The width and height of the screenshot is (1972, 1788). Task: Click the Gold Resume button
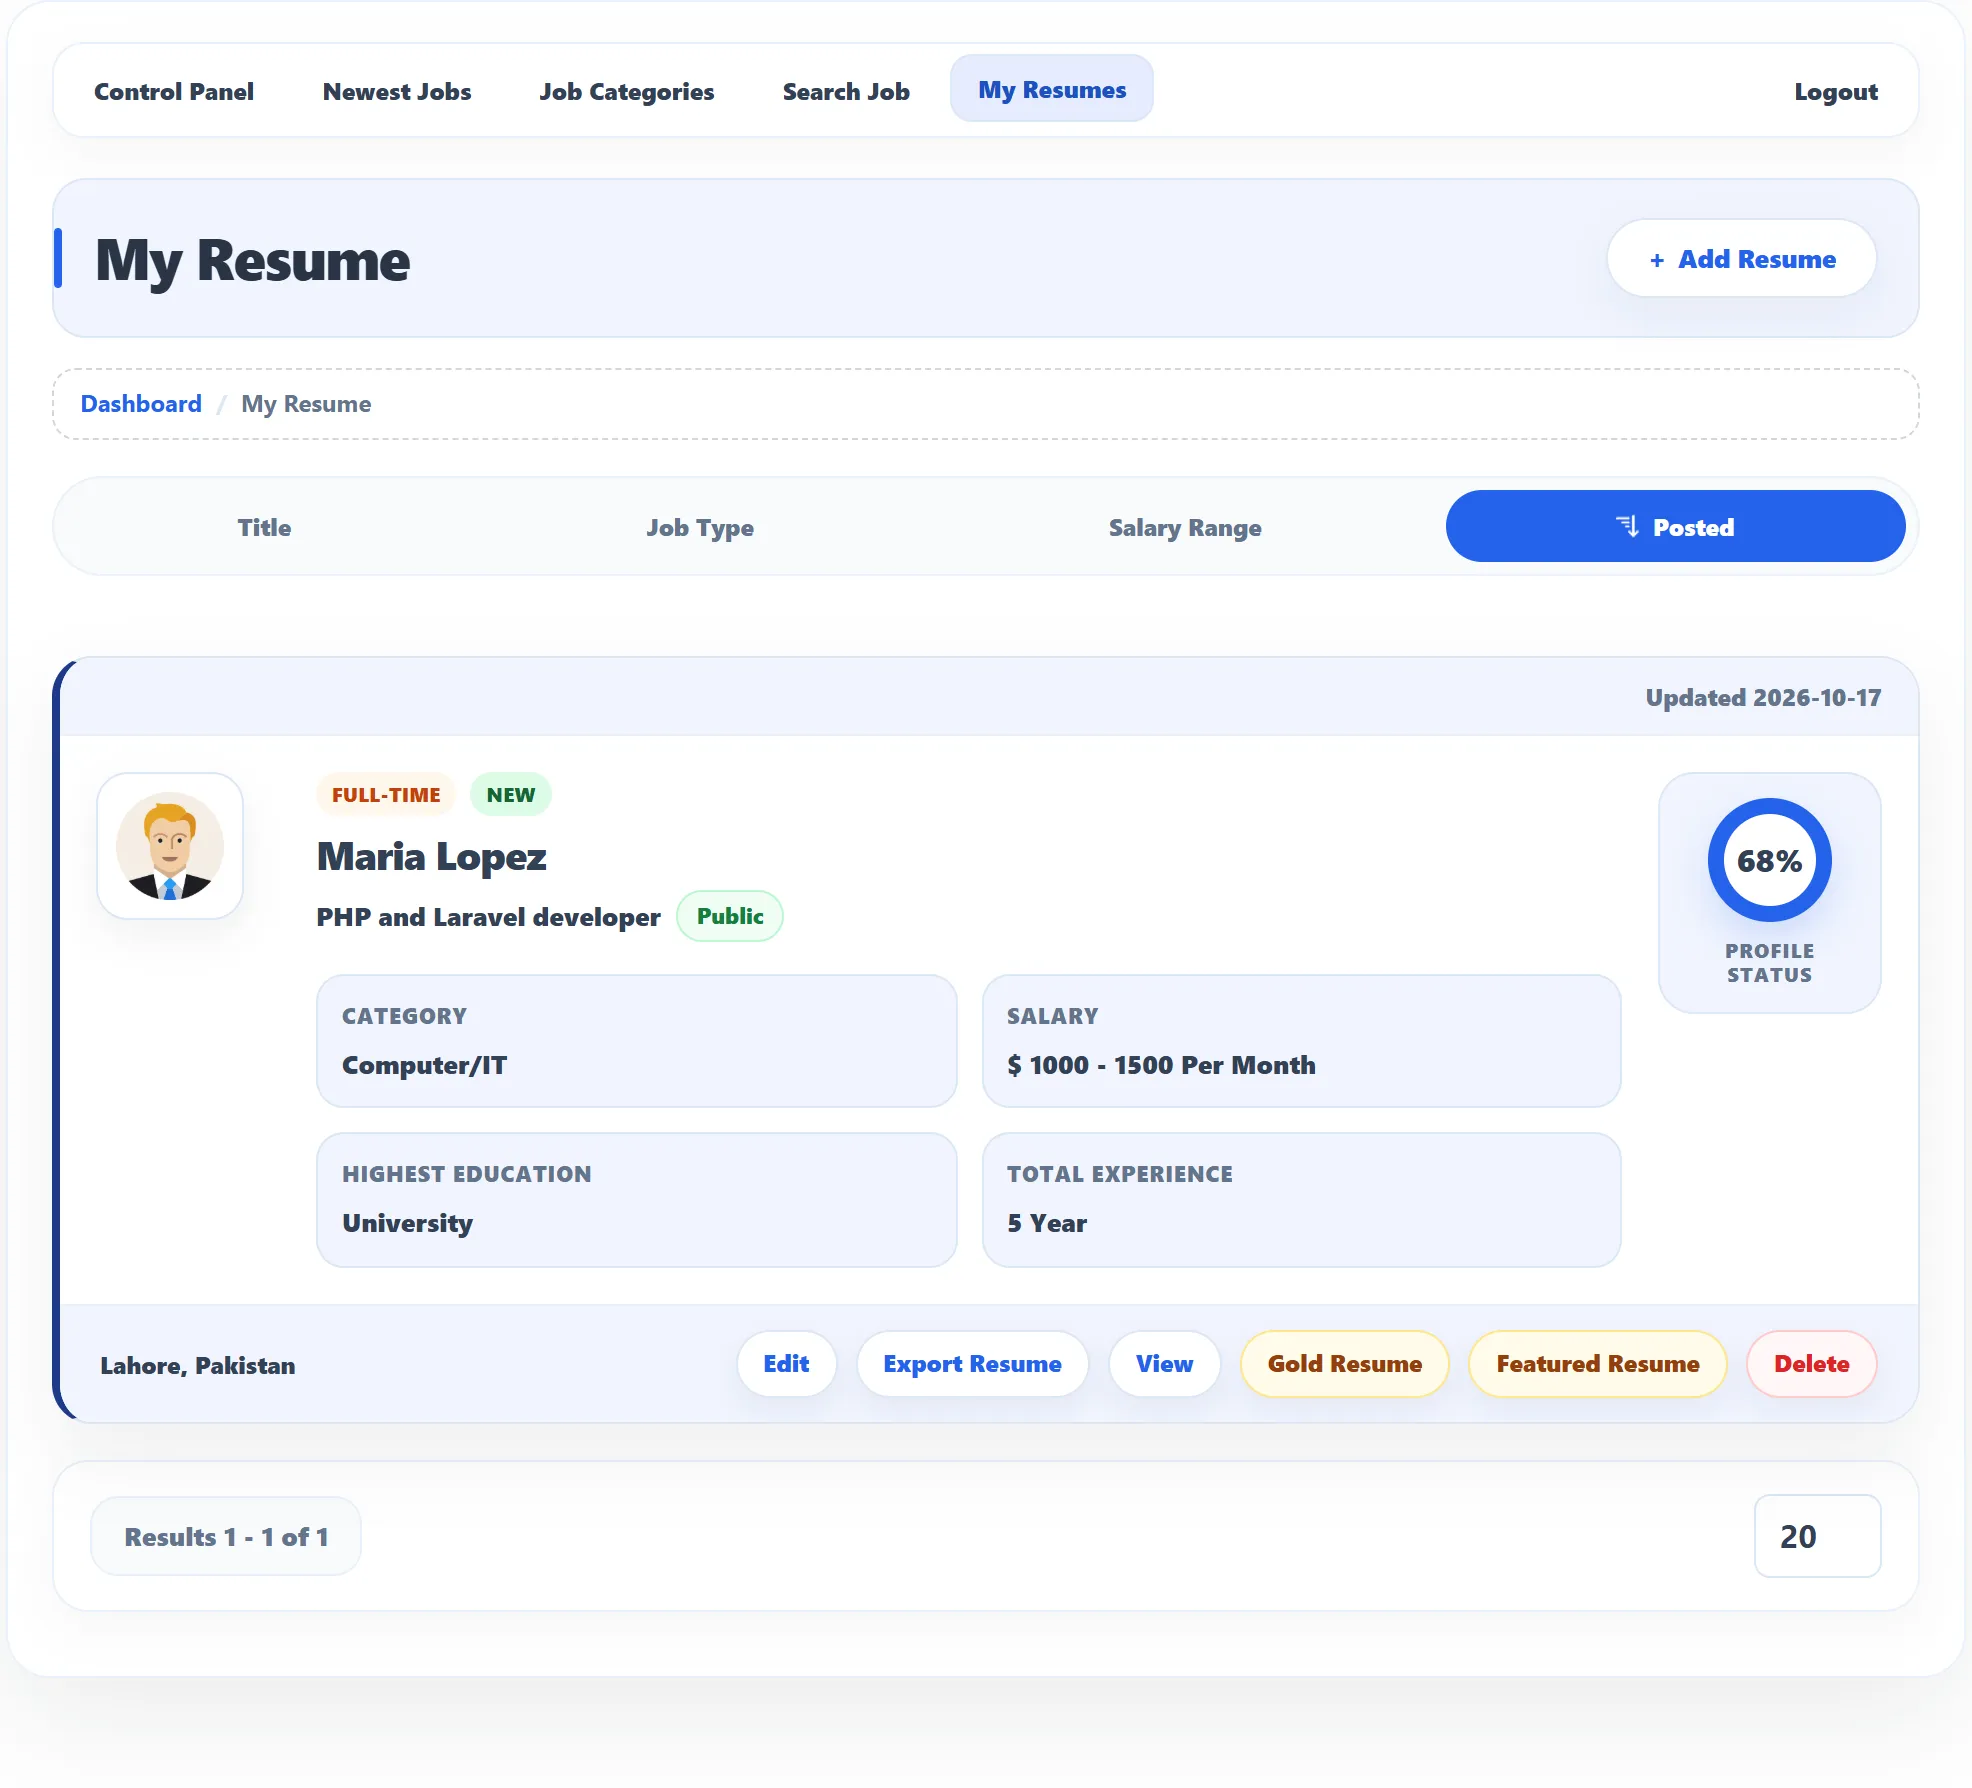coord(1344,1364)
